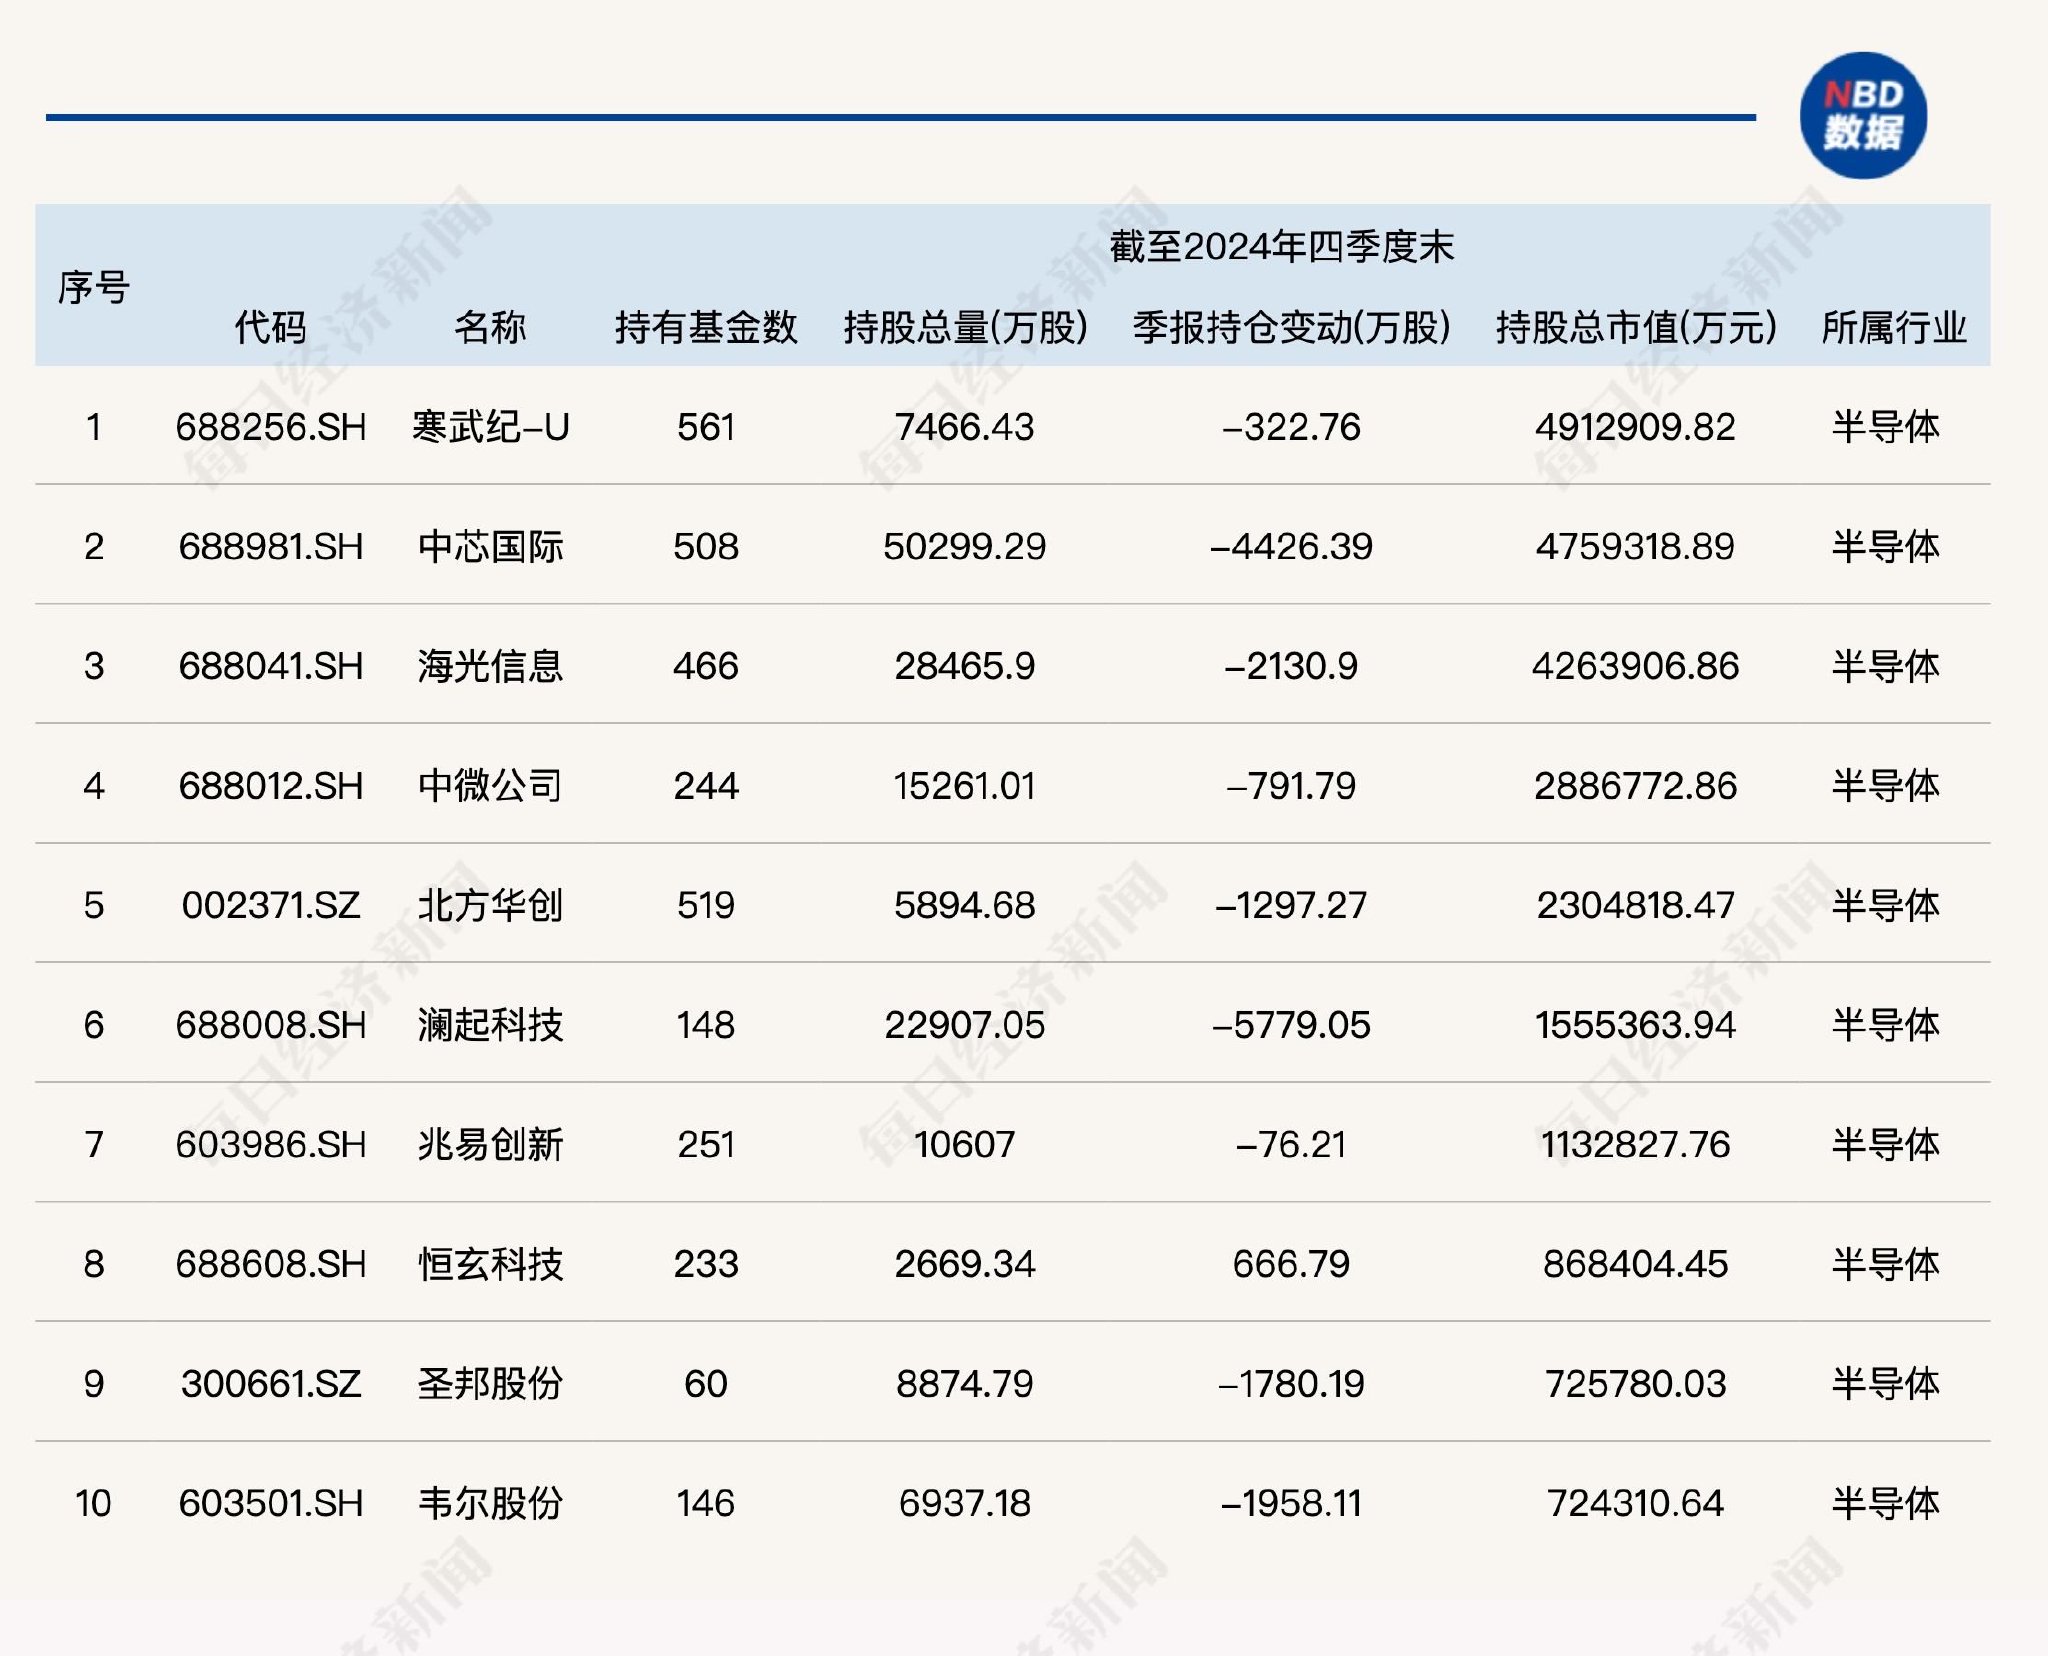Click the 持股总市值(万元) column header
Screen dimensions: 2048x1656
point(1636,327)
